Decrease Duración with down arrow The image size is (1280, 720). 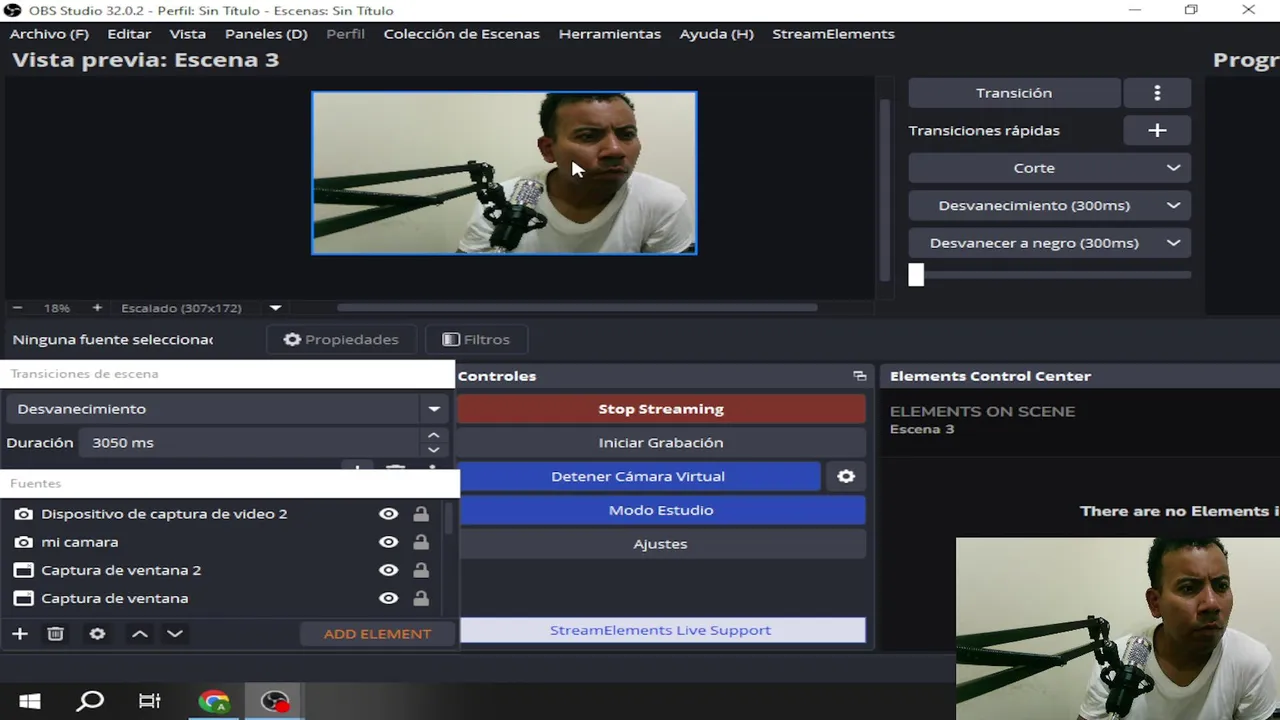433,450
